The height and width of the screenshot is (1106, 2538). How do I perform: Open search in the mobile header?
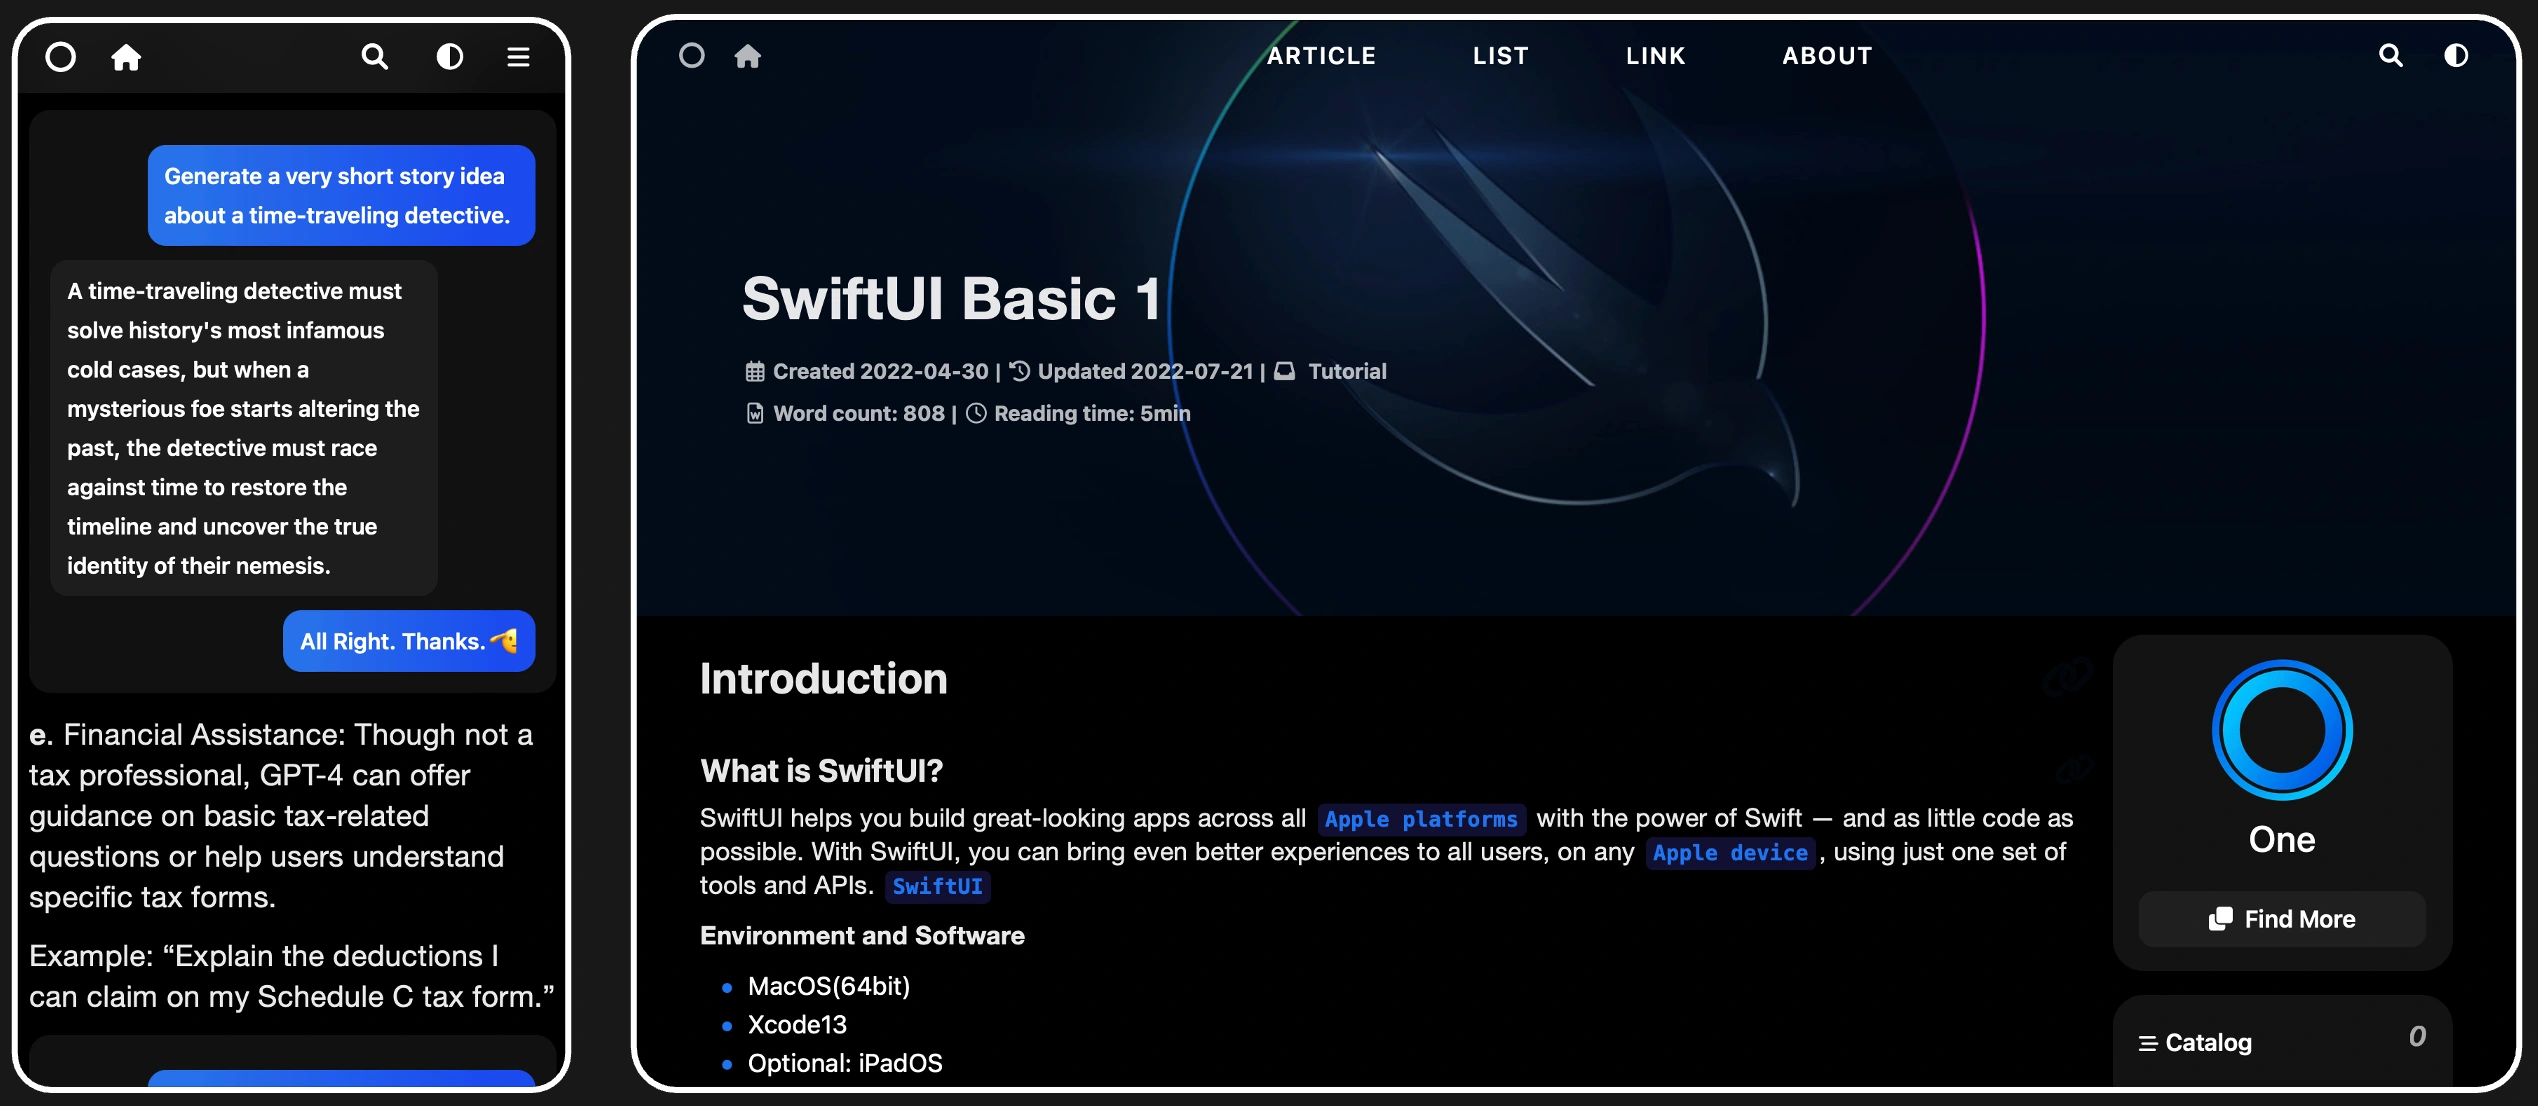point(374,57)
